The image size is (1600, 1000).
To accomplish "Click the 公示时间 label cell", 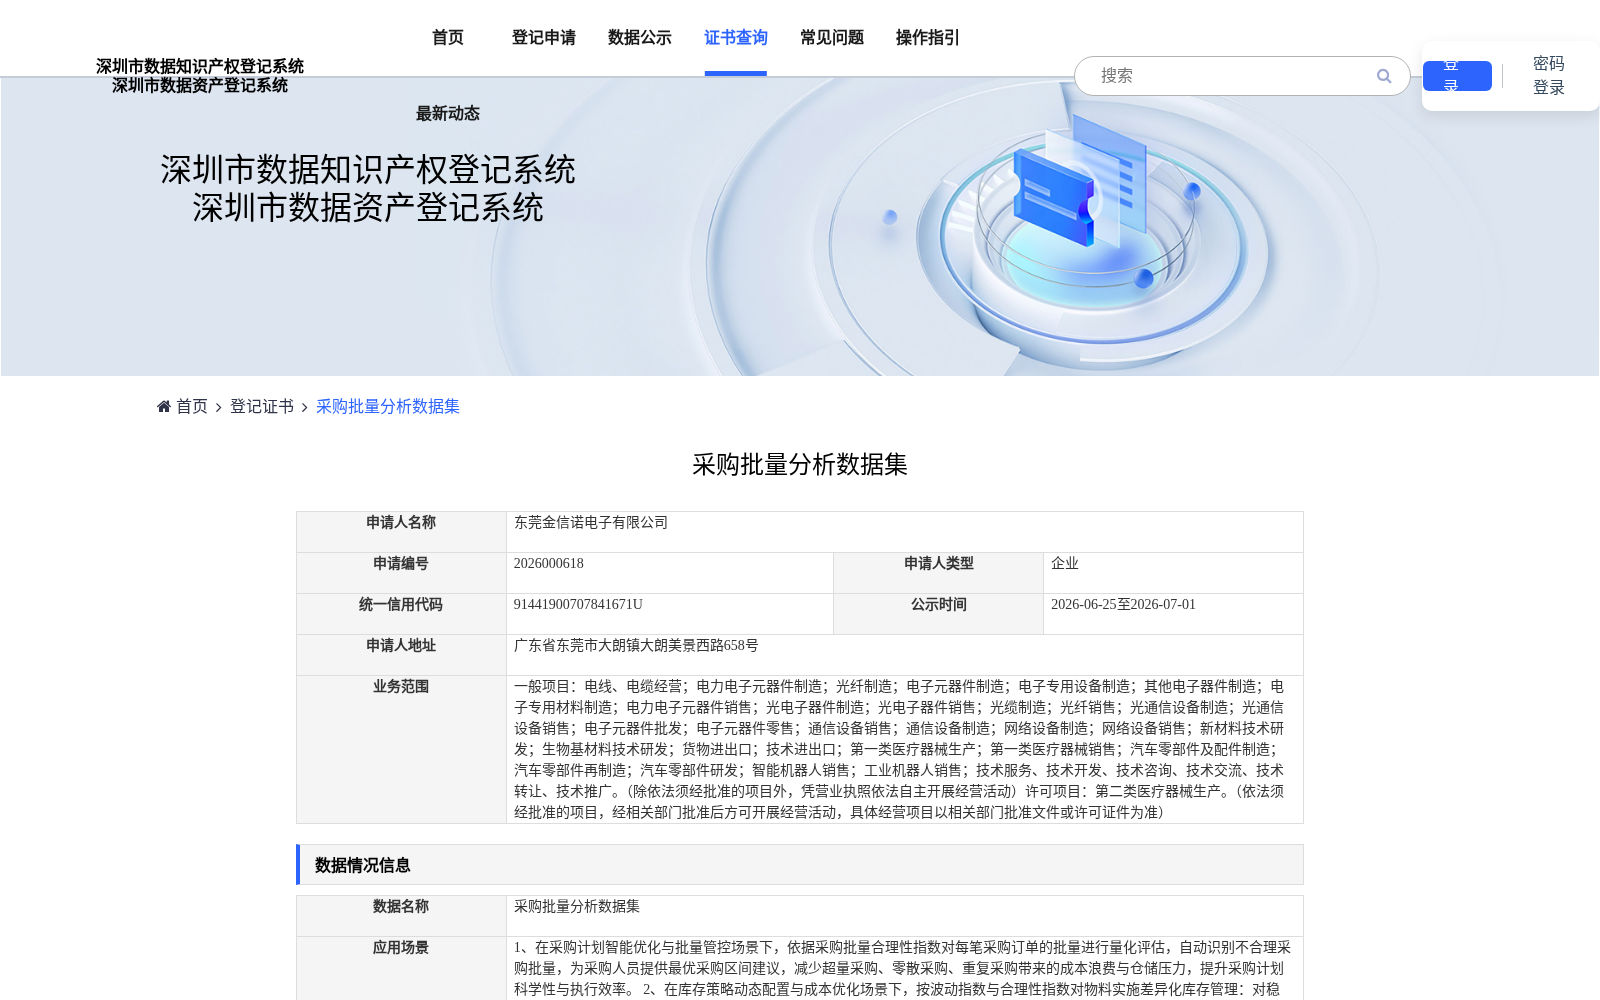I will coord(939,614).
